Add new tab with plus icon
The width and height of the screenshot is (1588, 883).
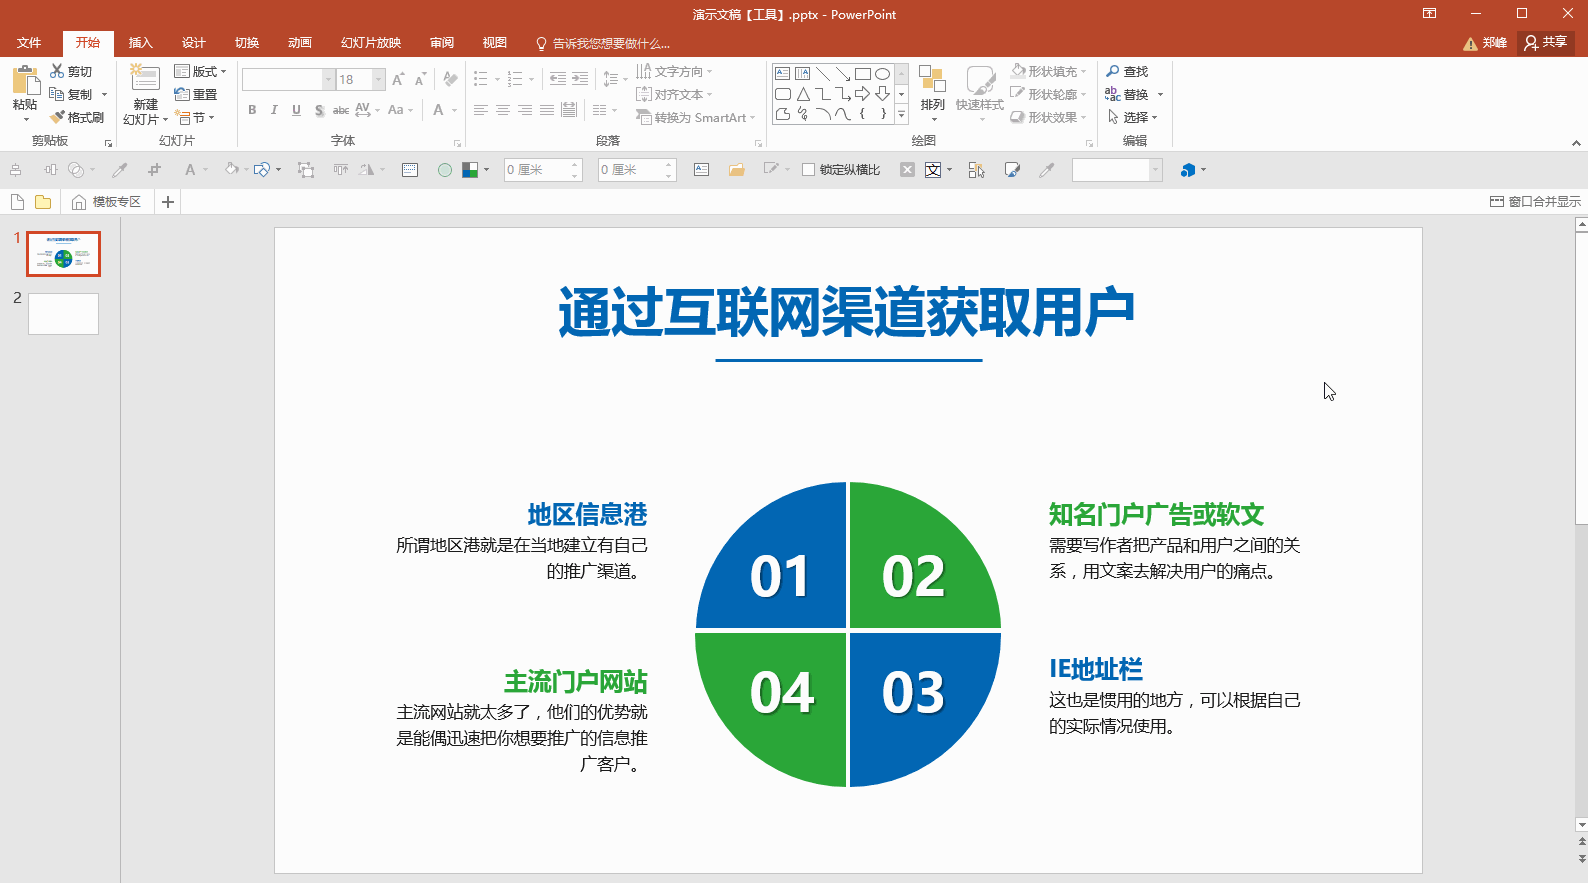(168, 202)
